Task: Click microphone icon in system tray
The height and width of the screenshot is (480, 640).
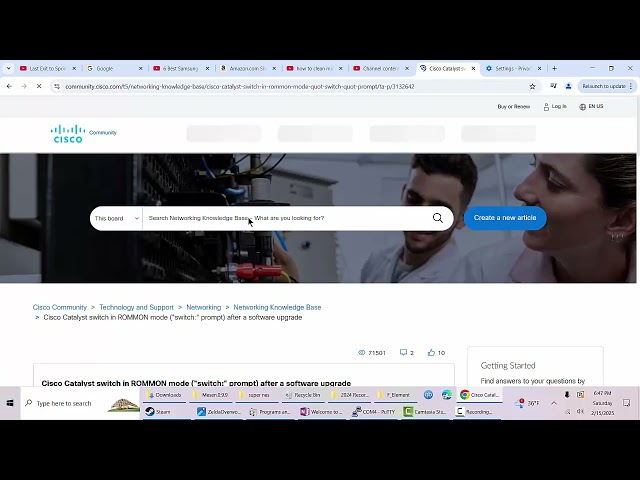Action: click(567, 394)
